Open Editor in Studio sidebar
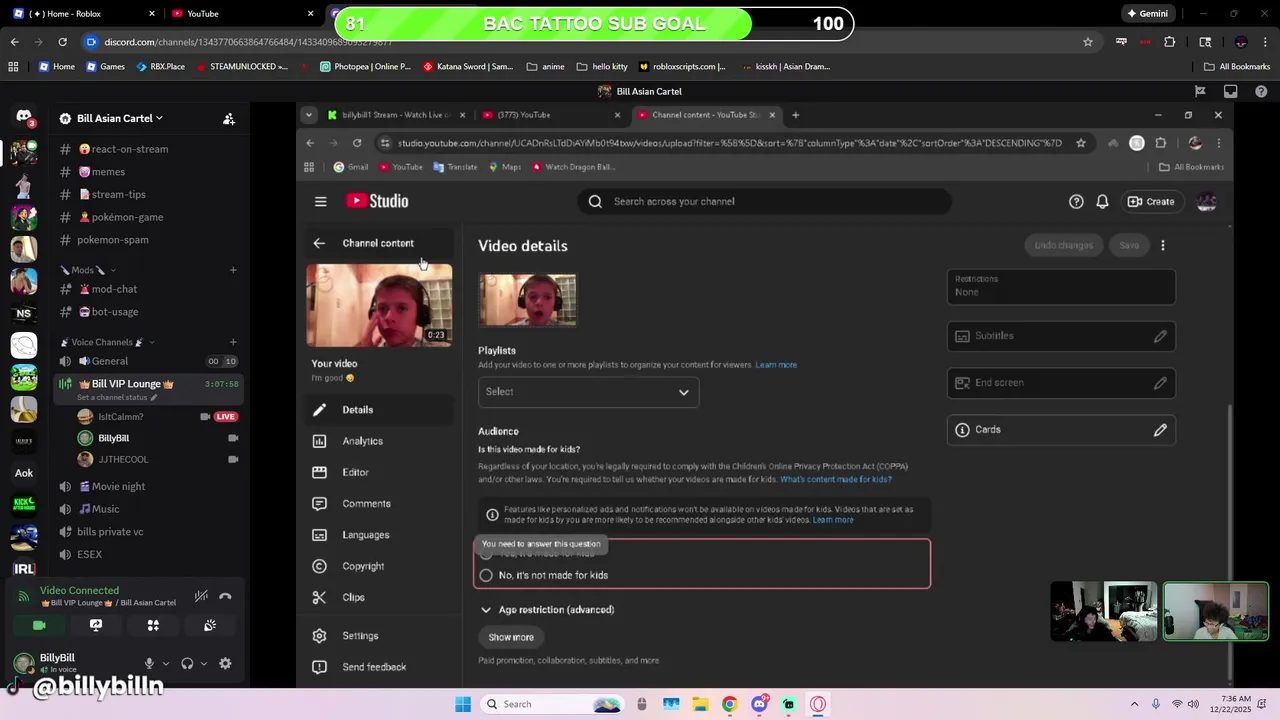 [x=379, y=472]
